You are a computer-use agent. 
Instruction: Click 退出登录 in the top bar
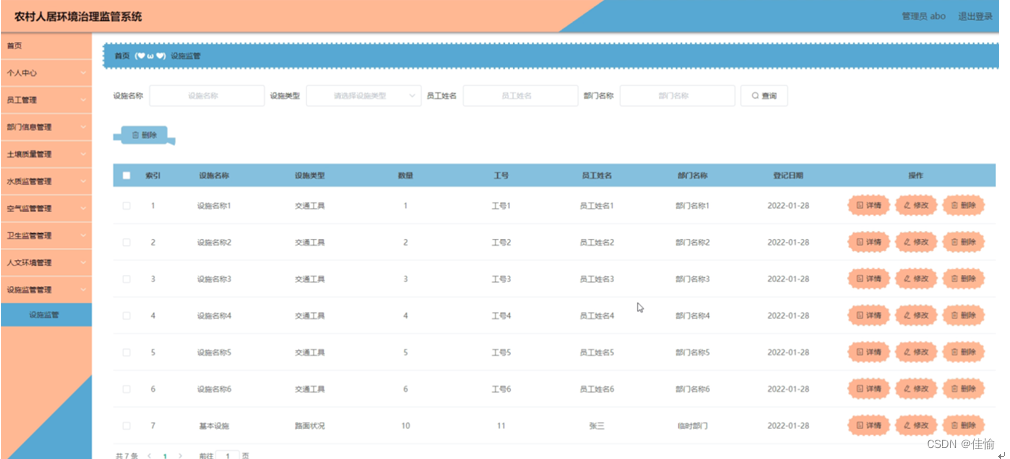(975, 17)
